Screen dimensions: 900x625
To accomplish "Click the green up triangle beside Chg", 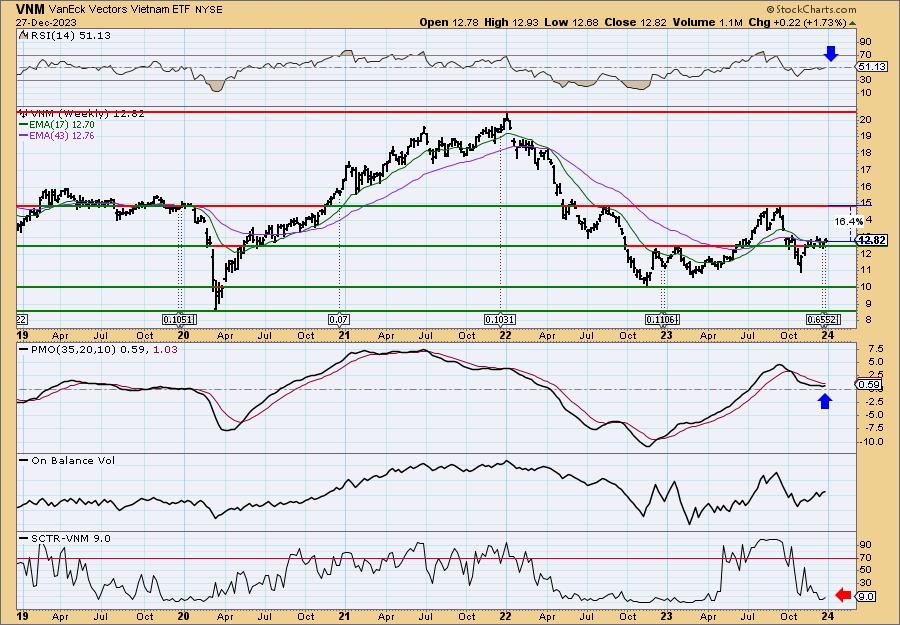I will [x=852, y=23].
